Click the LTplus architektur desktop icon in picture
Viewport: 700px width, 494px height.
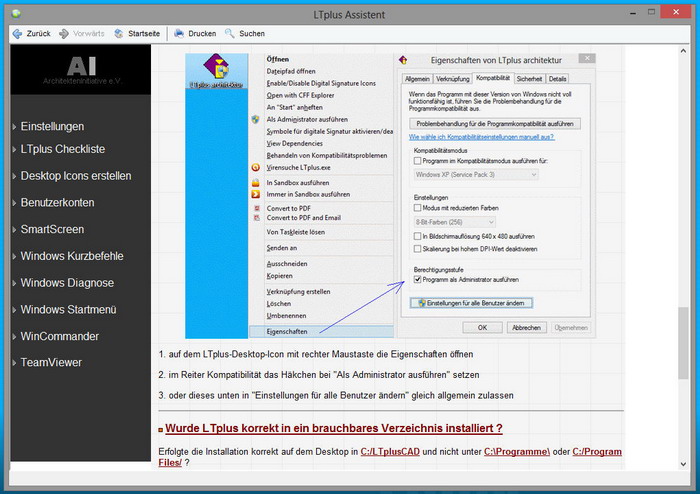click(x=217, y=71)
